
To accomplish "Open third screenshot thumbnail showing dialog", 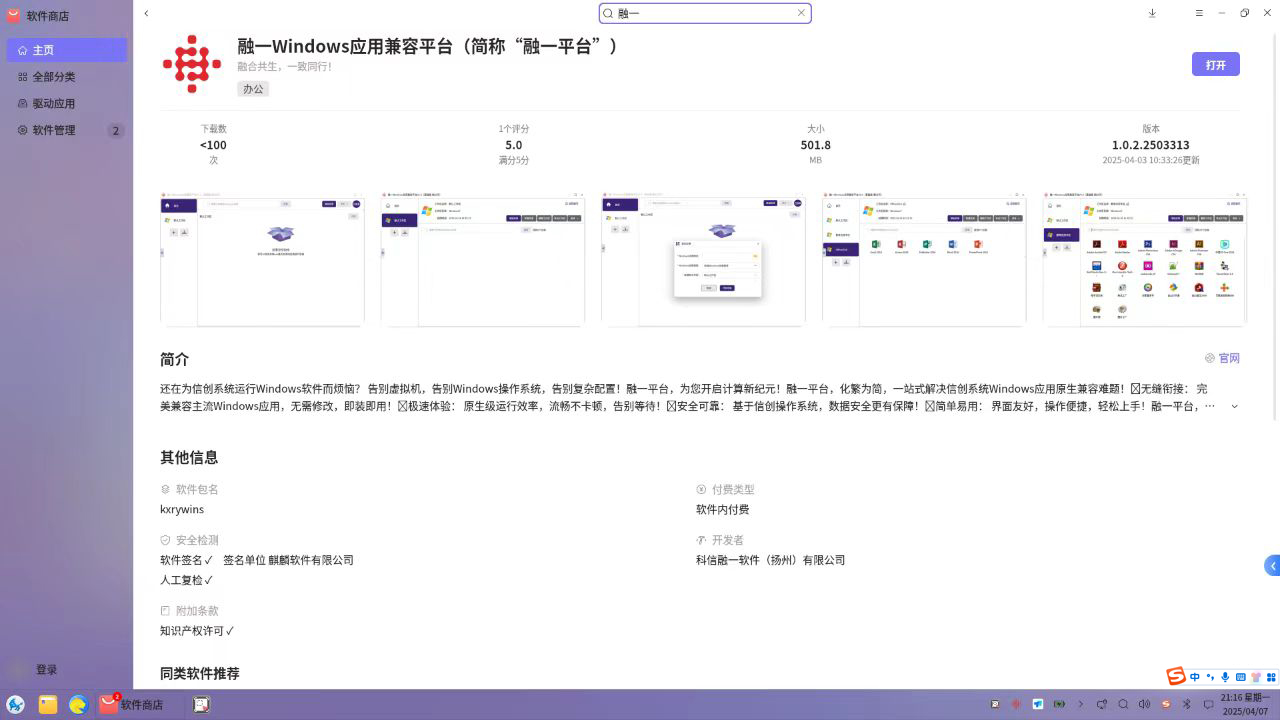I will point(703,259).
